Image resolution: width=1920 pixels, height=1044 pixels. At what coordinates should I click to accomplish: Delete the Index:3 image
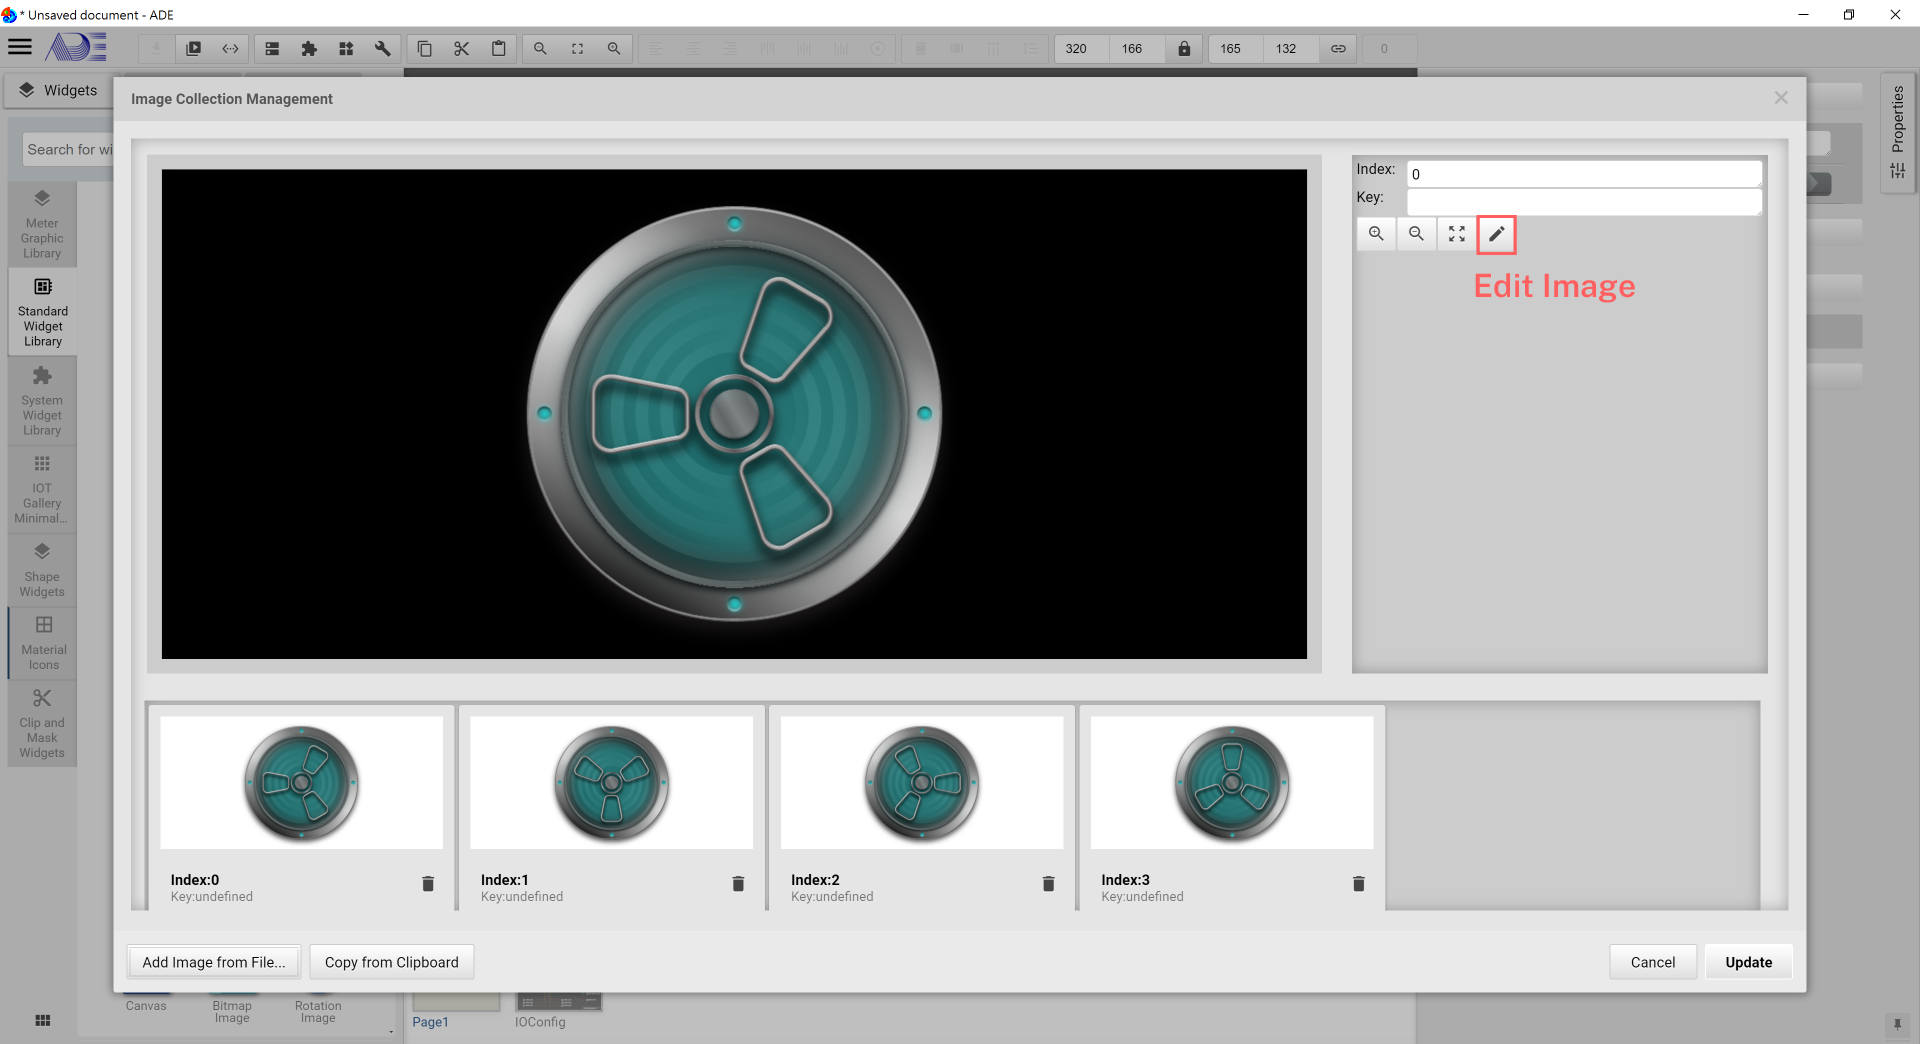pyautogui.click(x=1358, y=884)
